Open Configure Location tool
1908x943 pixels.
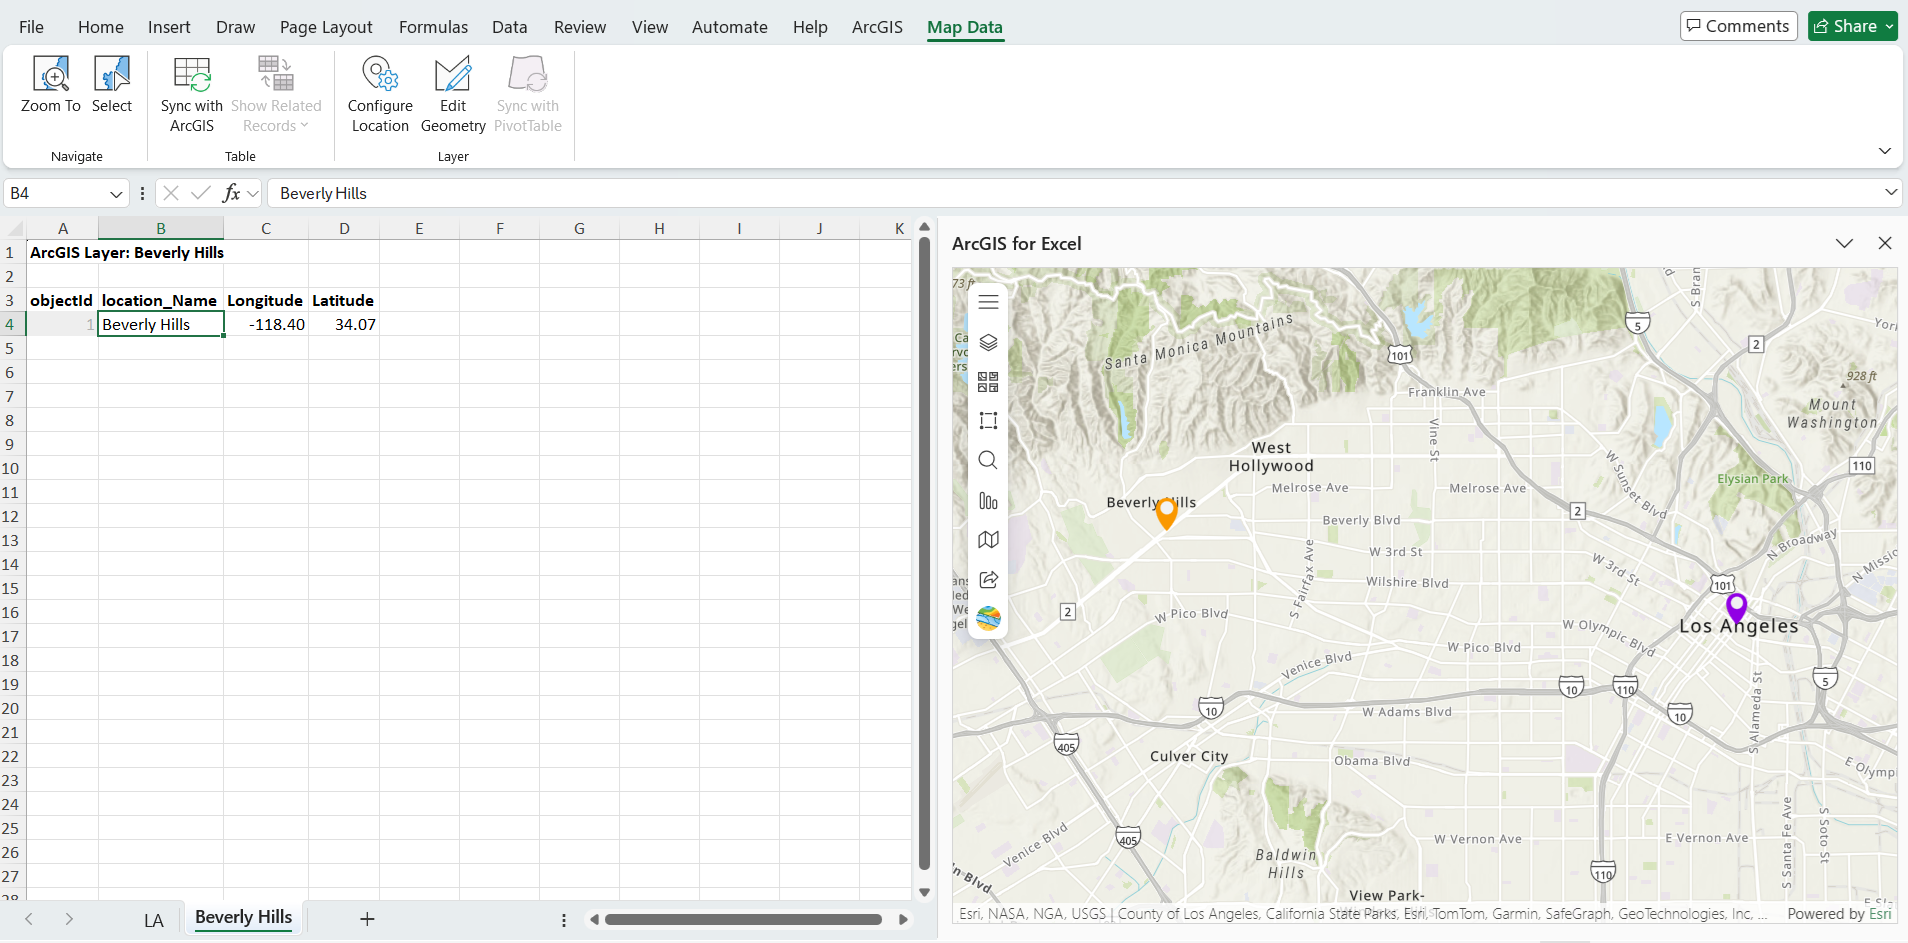(x=380, y=95)
